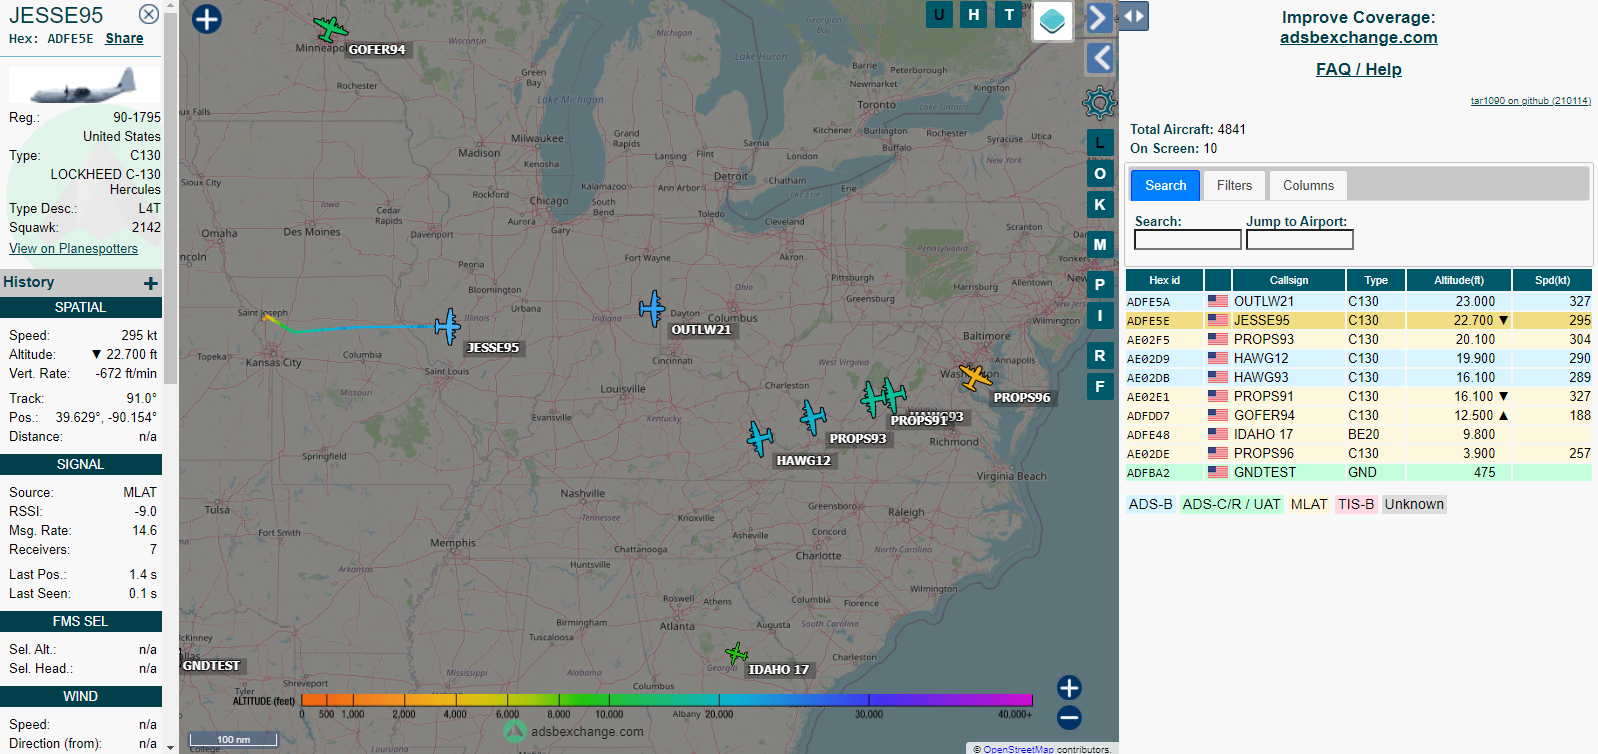Click the altitude color scale bar
The height and width of the screenshot is (754, 1598).
[666, 700]
